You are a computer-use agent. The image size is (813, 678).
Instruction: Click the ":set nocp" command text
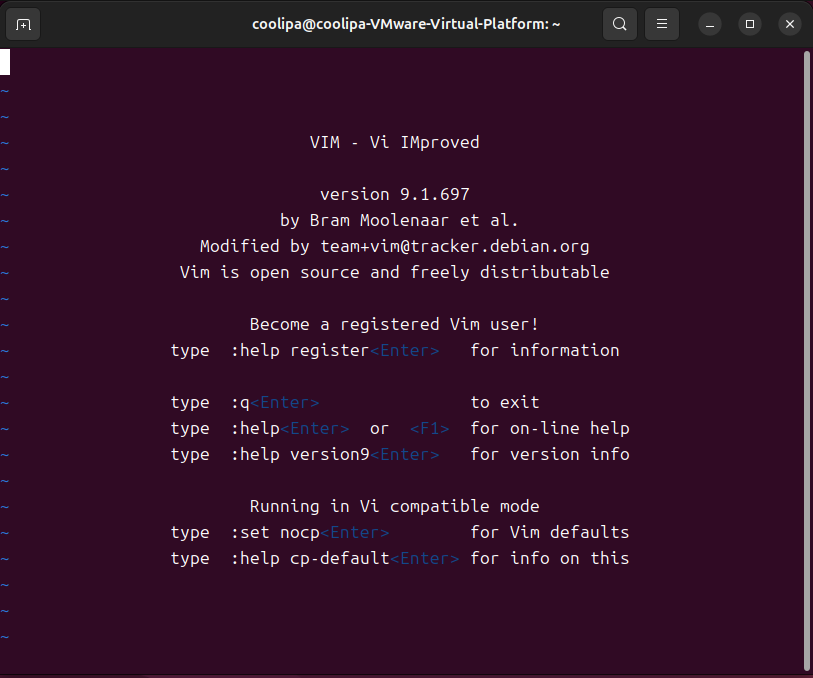coord(275,532)
